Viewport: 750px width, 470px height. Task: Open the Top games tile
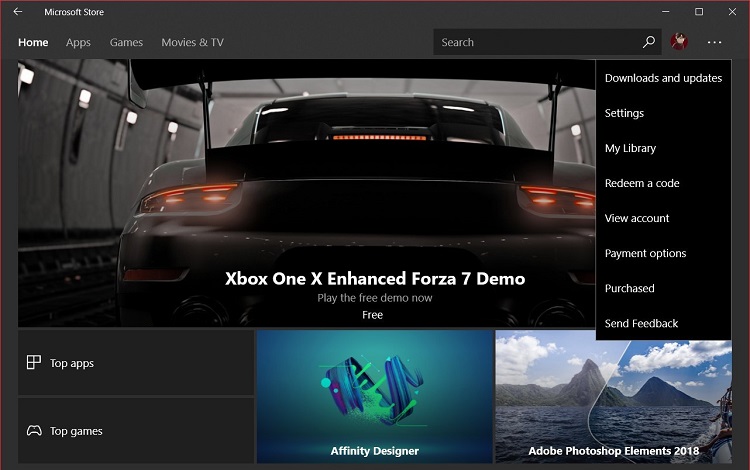pyautogui.click(x=136, y=430)
